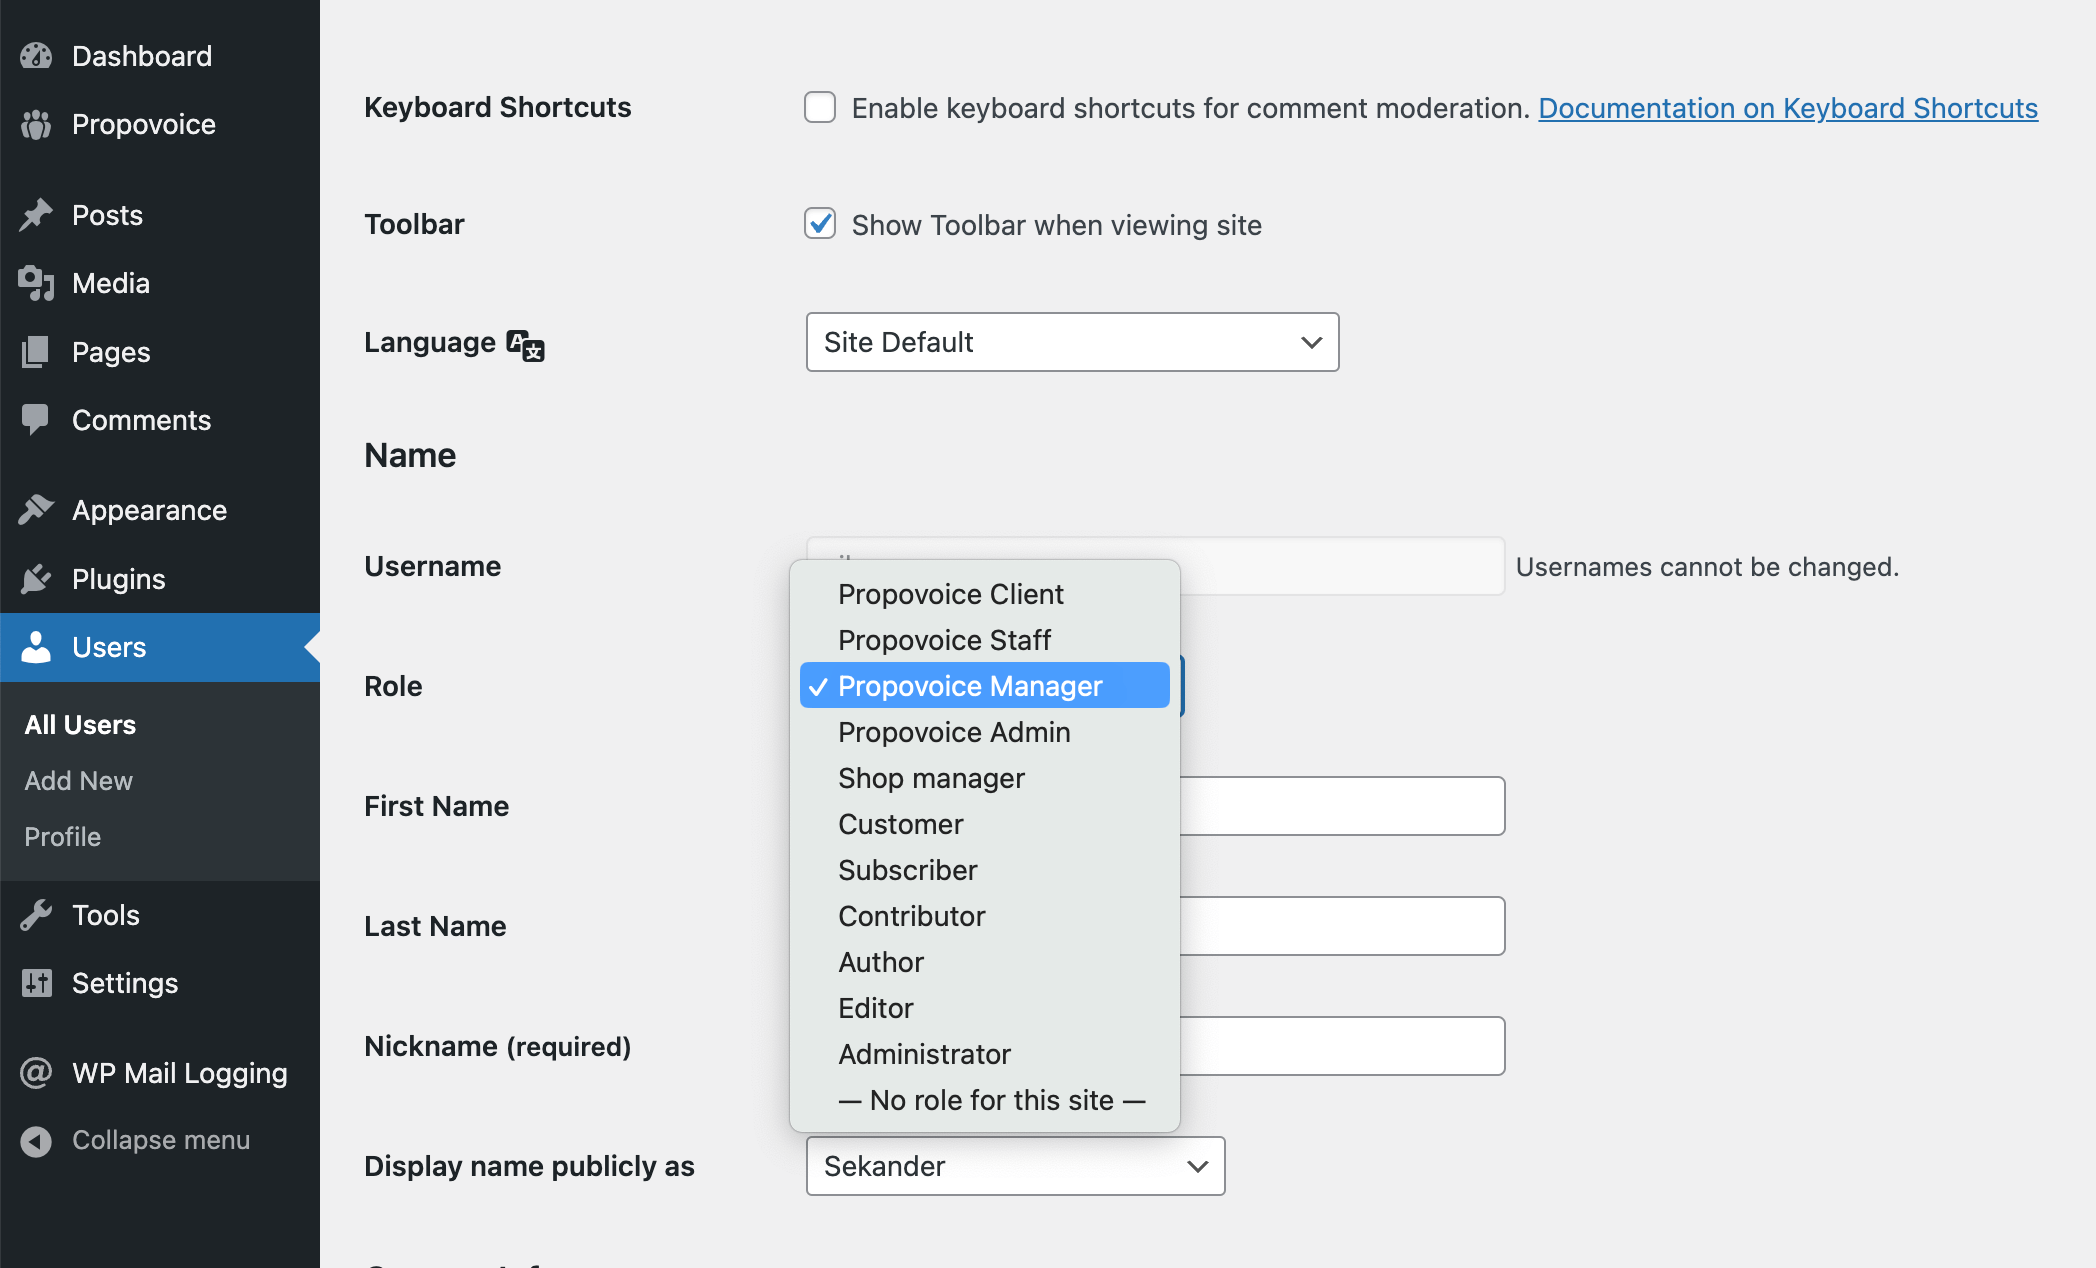Select Contributor role option
The image size is (2096, 1268).
point(985,916)
